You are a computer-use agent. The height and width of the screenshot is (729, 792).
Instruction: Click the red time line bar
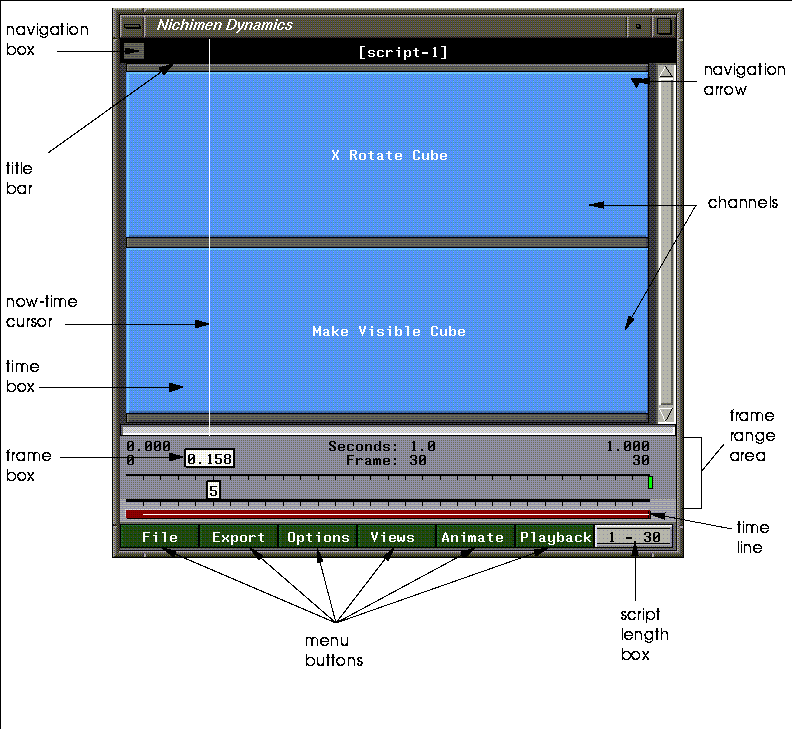388,514
